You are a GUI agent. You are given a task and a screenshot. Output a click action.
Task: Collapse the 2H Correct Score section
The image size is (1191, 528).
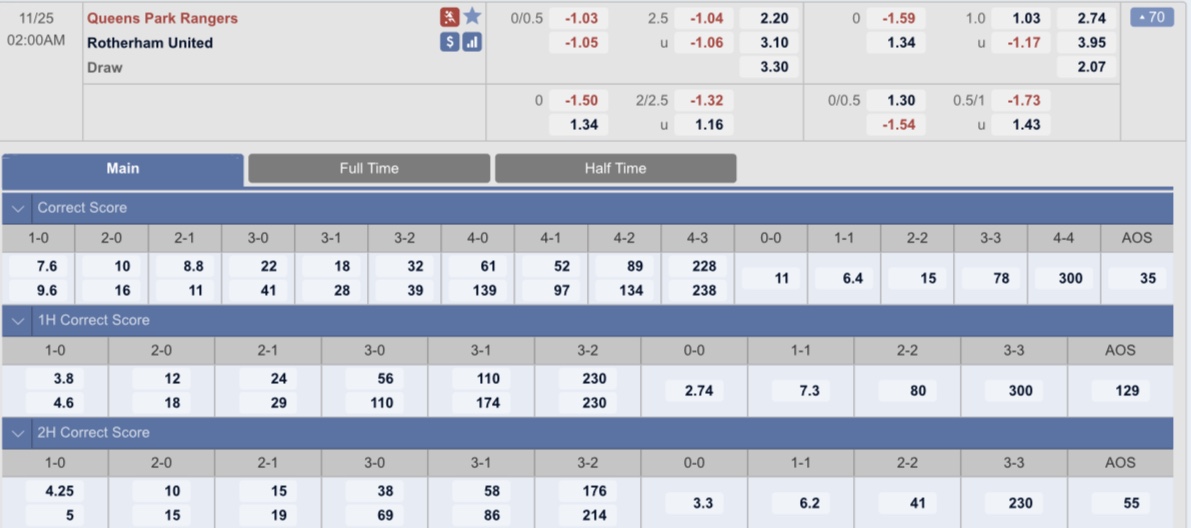[18, 433]
